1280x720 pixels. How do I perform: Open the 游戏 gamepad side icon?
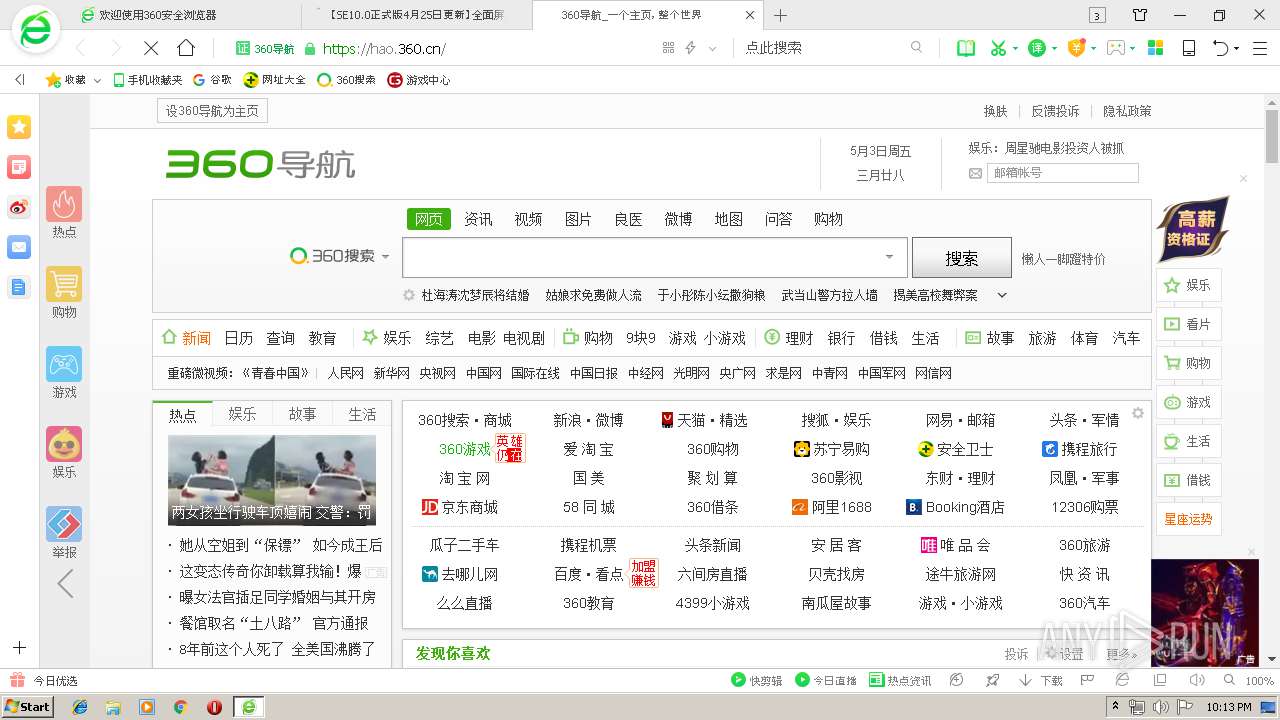click(x=64, y=365)
